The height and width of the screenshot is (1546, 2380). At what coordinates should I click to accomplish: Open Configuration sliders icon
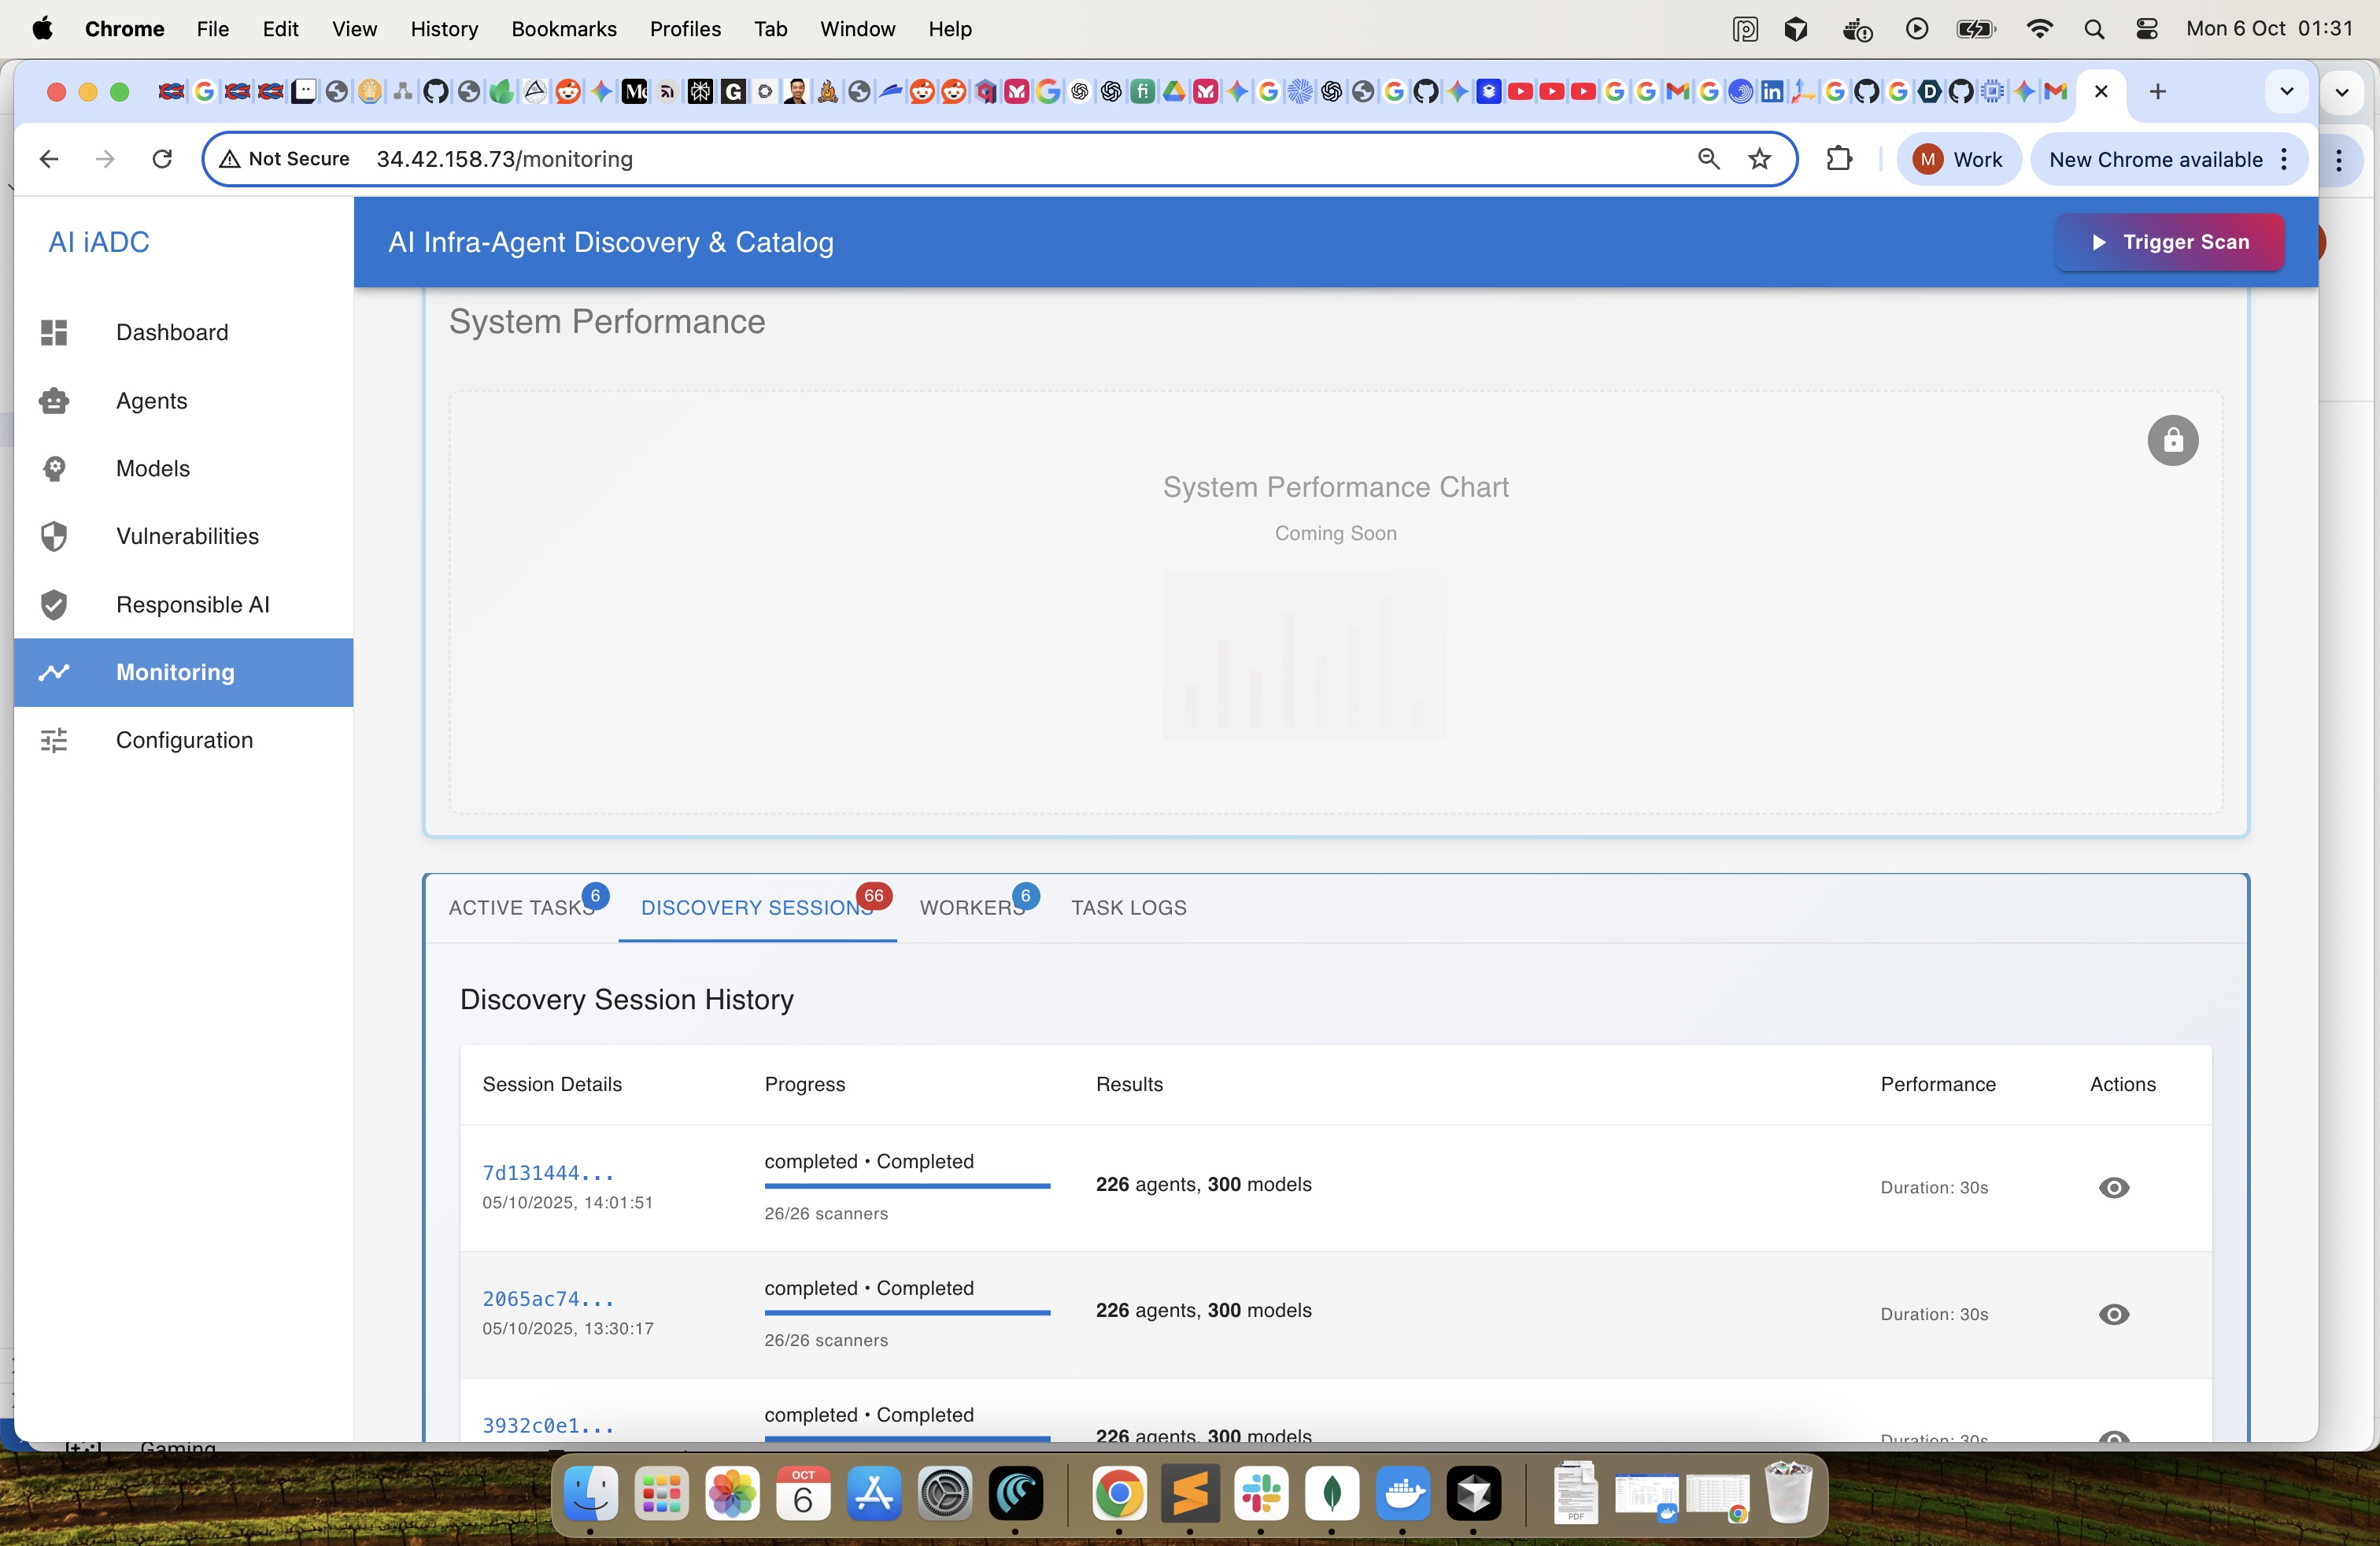point(54,740)
